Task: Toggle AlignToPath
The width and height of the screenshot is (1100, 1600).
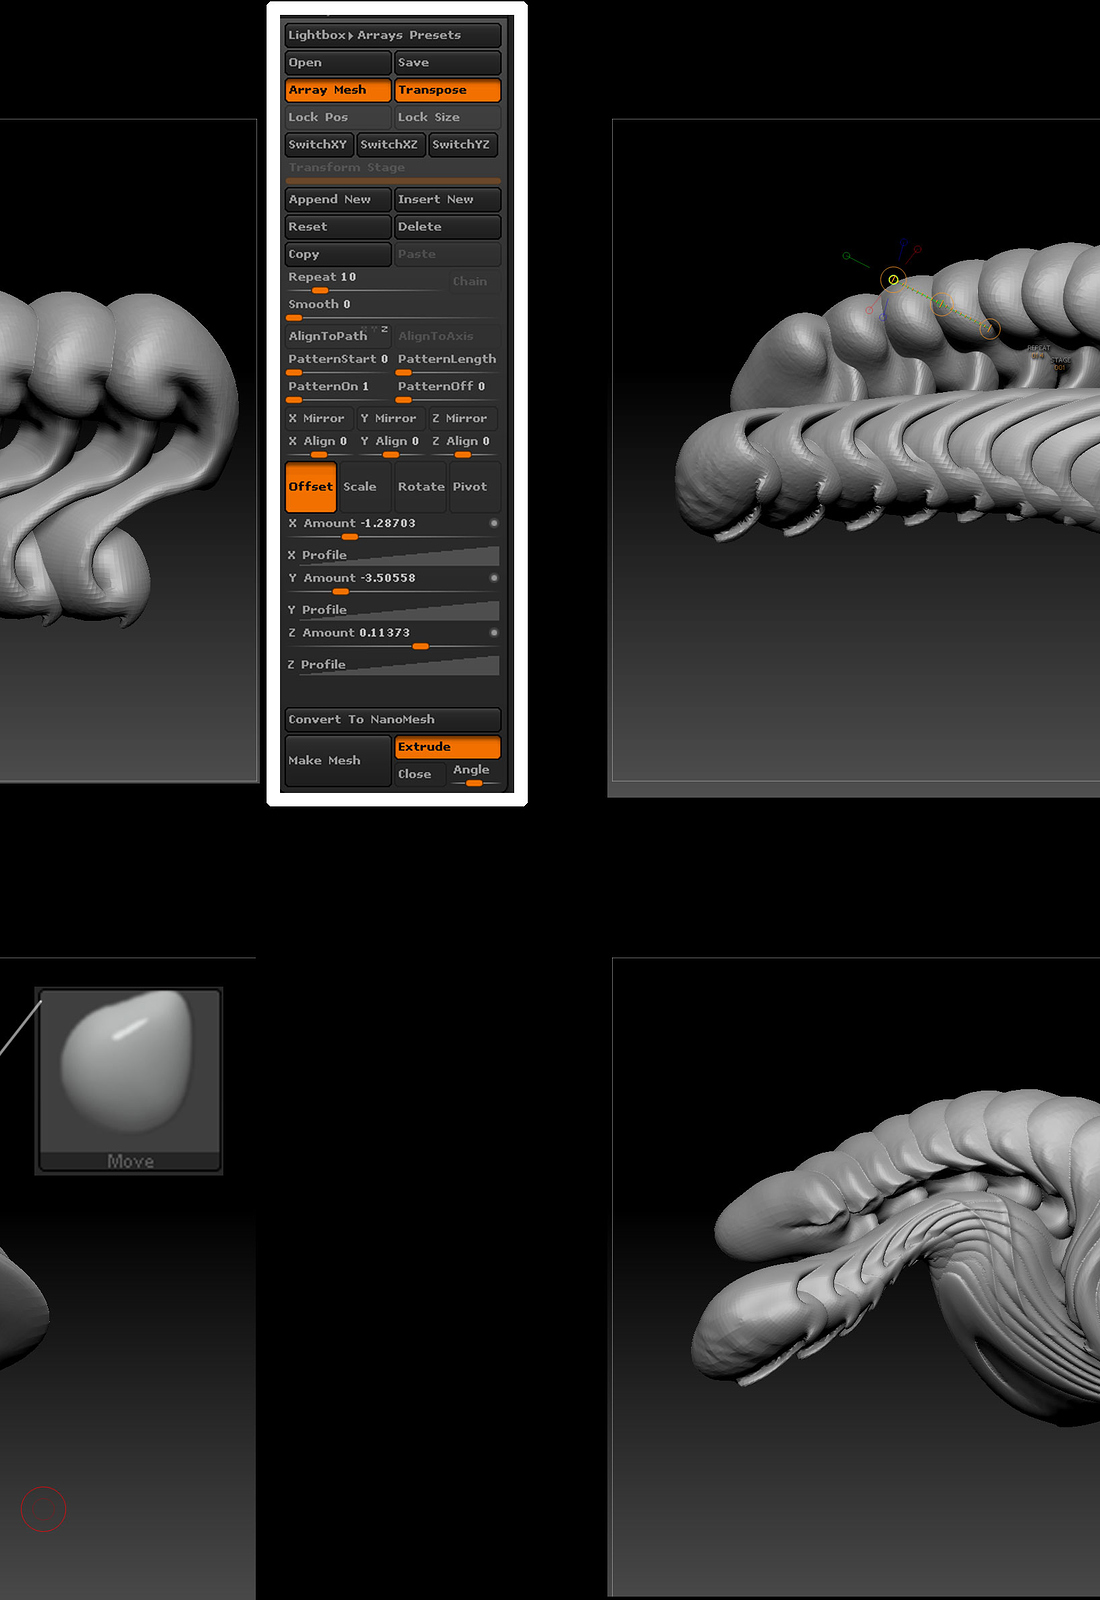Action: (x=338, y=336)
